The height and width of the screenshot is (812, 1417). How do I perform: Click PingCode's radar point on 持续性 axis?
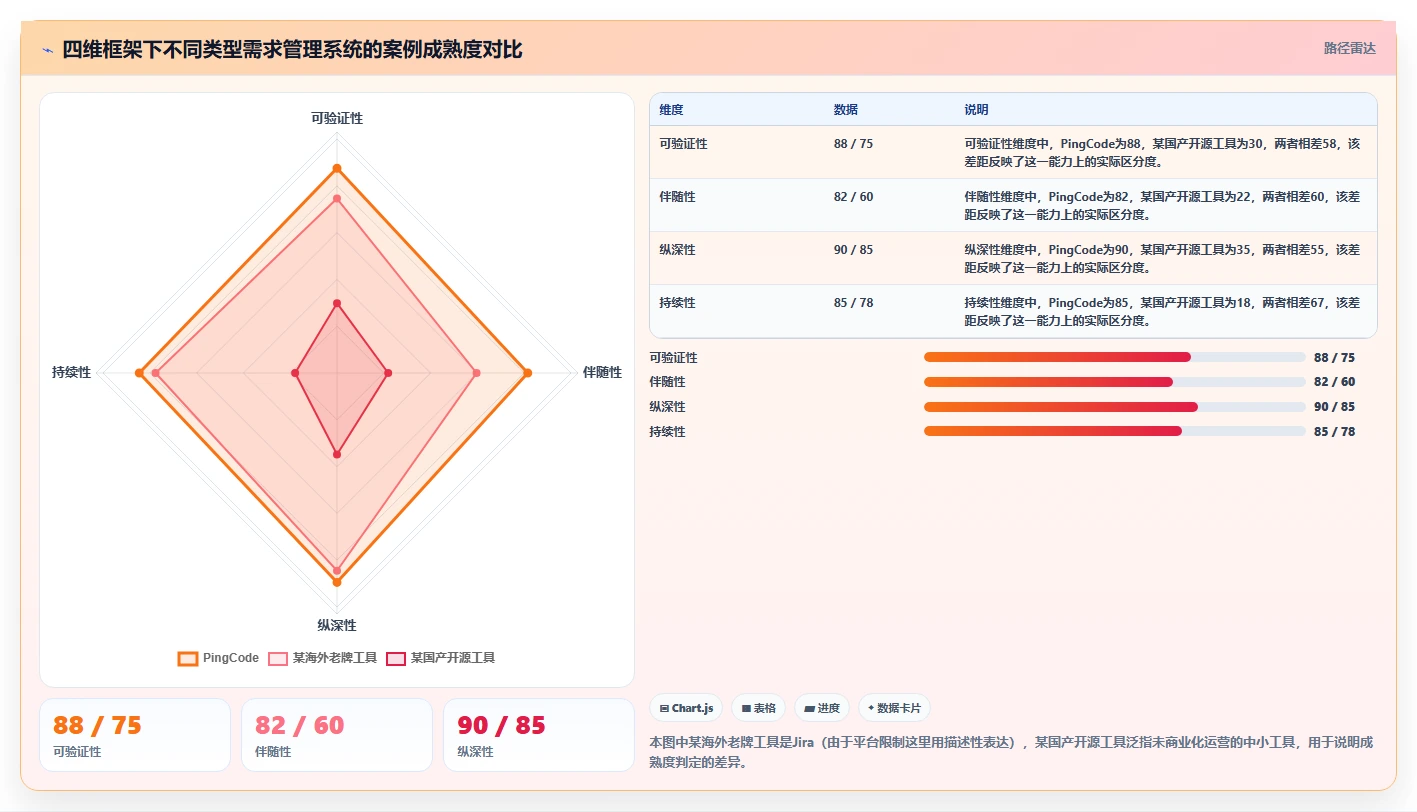(139, 373)
